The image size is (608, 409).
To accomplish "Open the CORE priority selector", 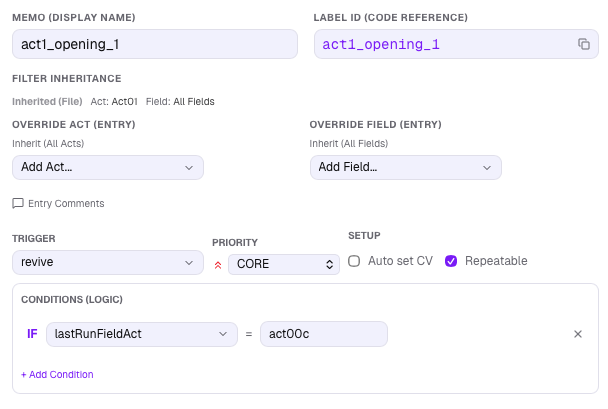I will [284, 265].
